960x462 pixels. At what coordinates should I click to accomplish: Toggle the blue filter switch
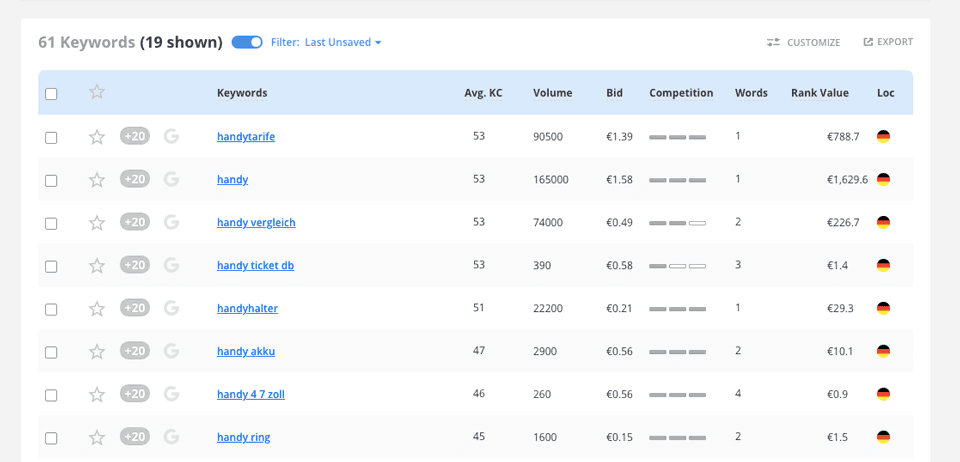point(247,42)
